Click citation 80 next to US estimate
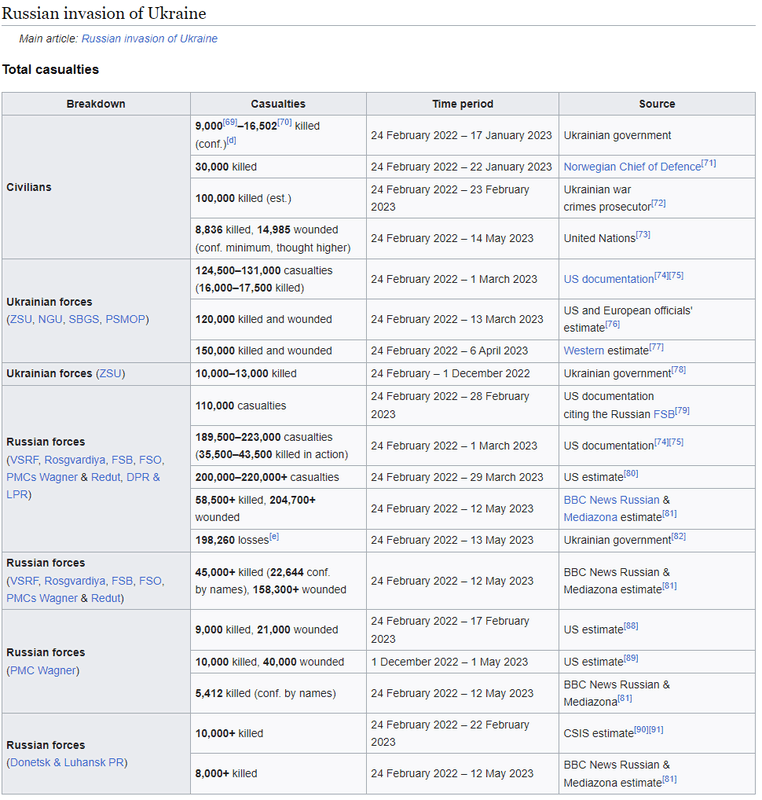 (x=631, y=474)
